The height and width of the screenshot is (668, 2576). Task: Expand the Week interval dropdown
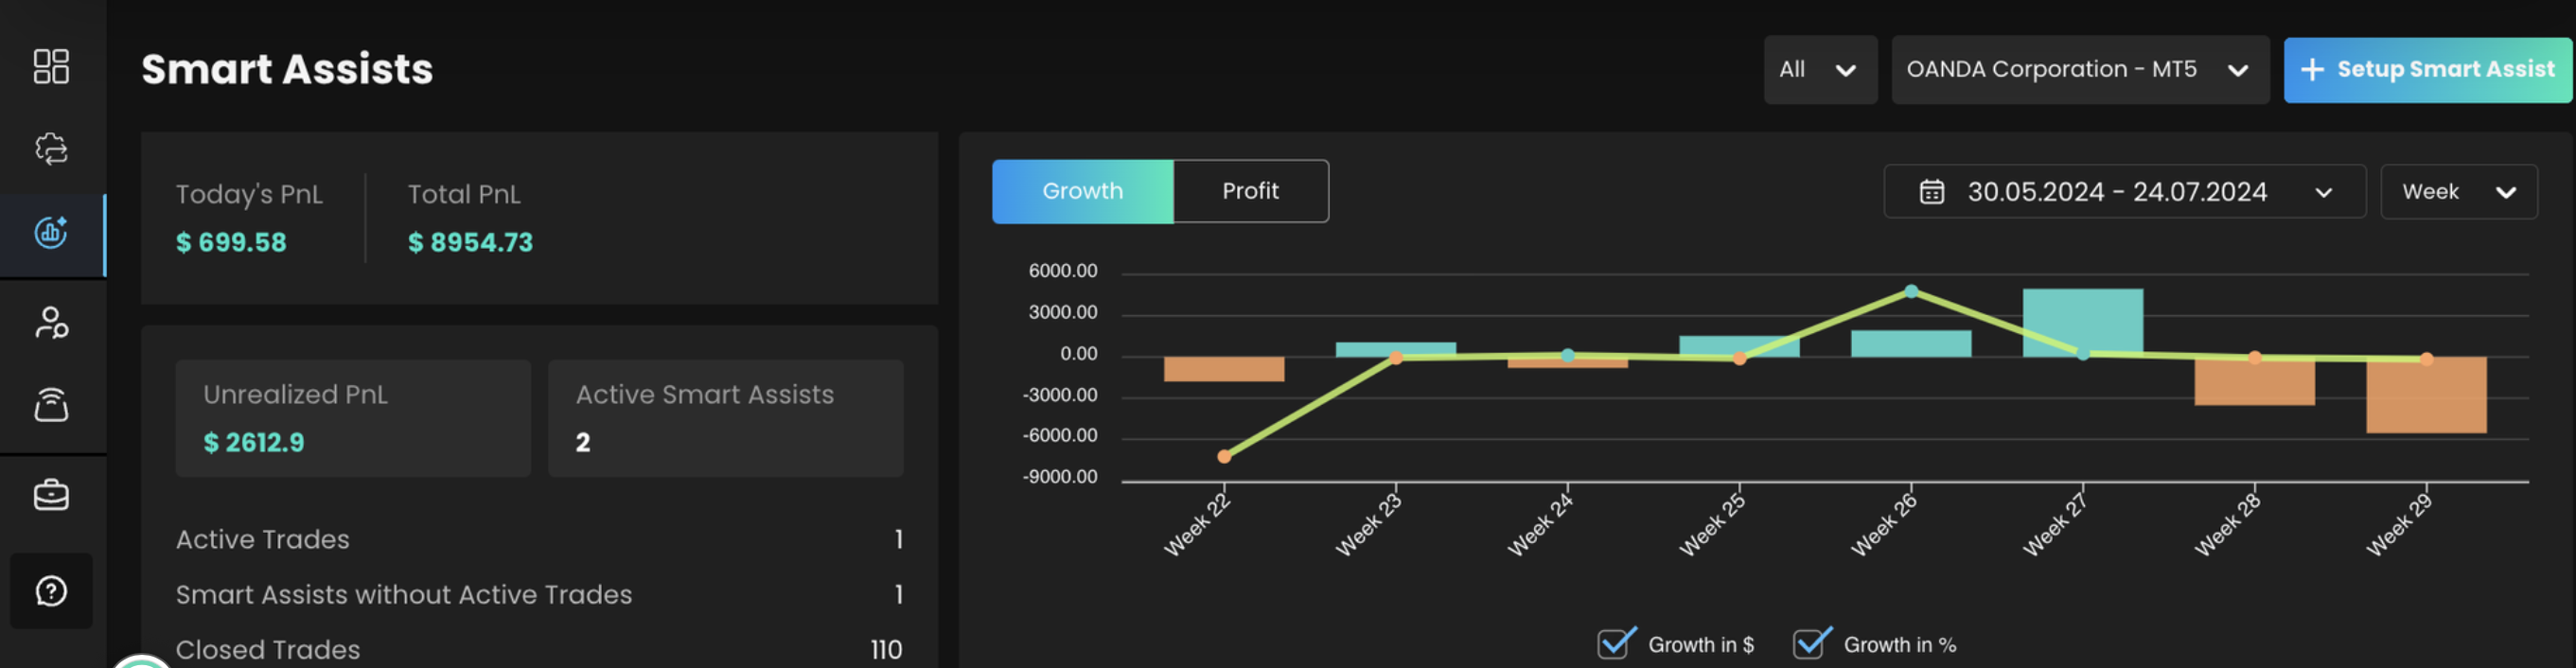[x=2457, y=192]
